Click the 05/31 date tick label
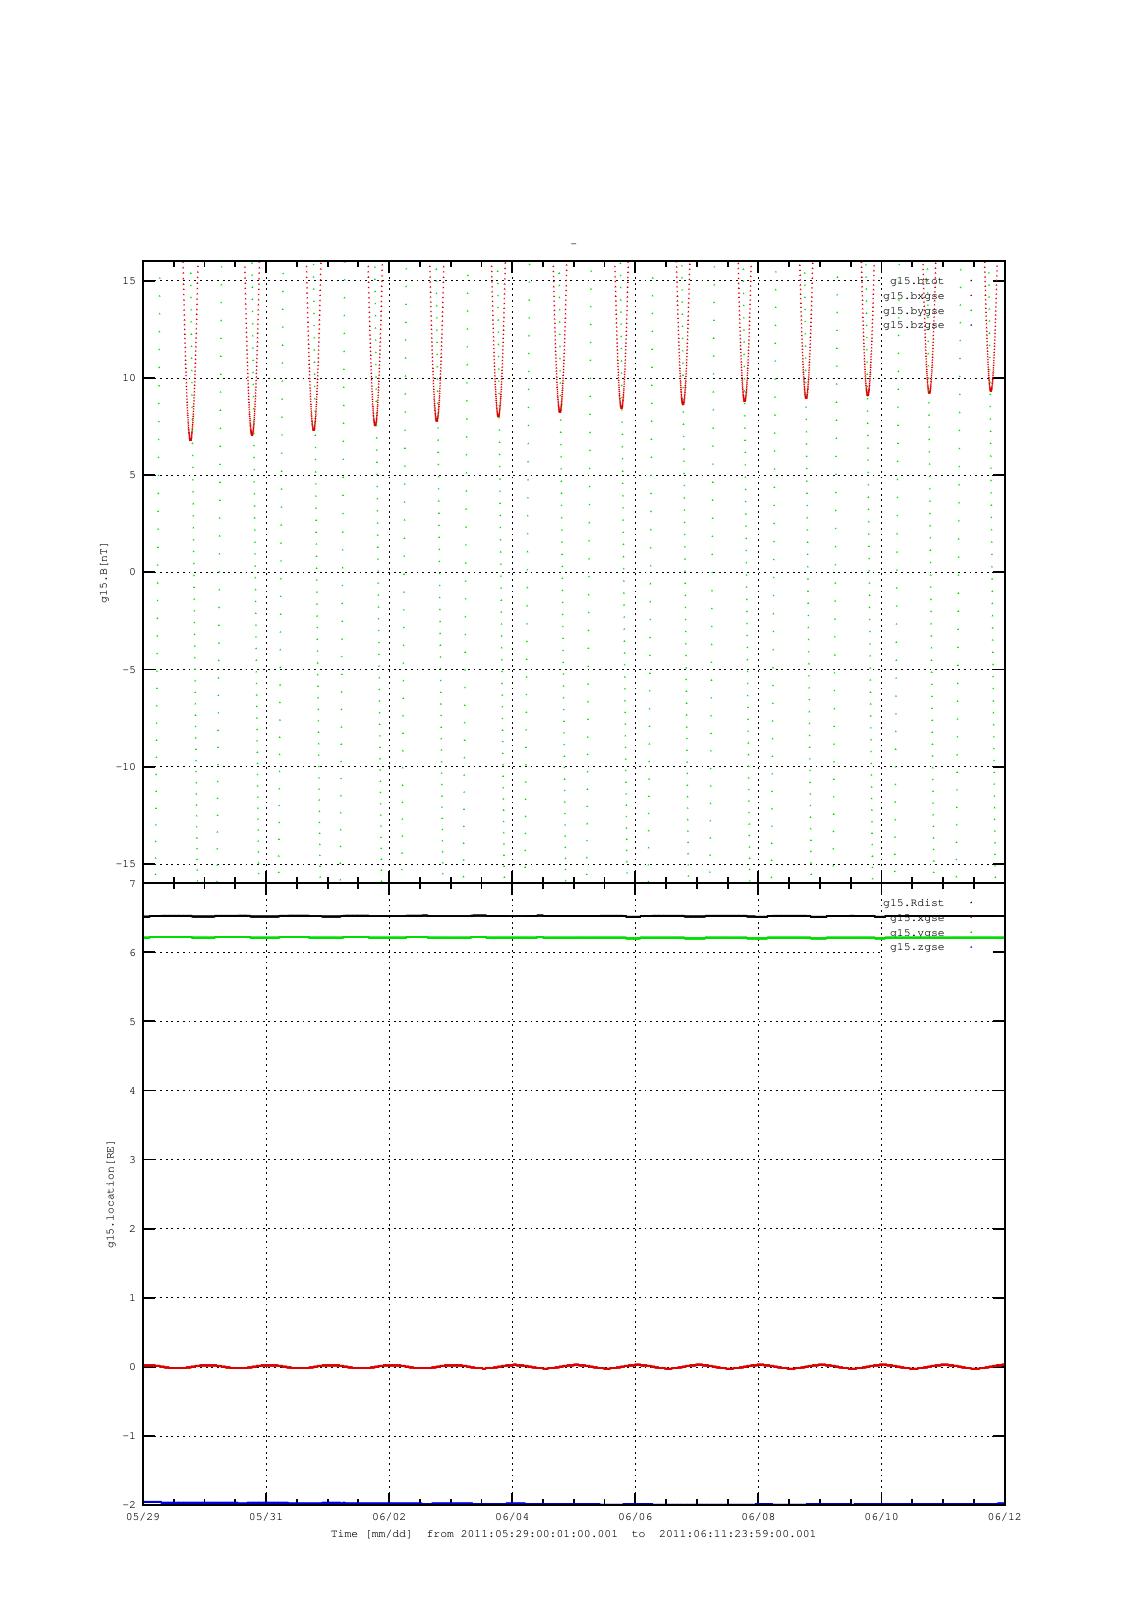Image resolution: width=1131 pixels, height=1600 pixels. pyautogui.click(x=266, y=1517)
